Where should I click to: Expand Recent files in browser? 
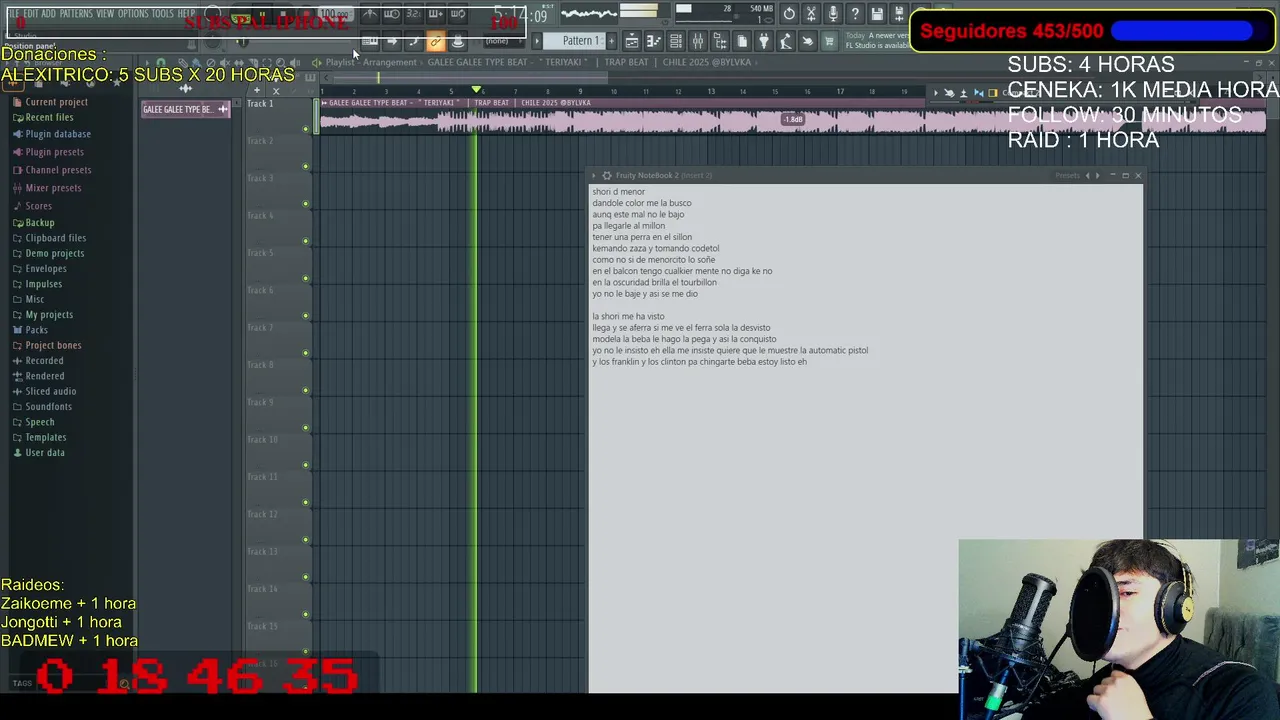[x=49, y=117]
